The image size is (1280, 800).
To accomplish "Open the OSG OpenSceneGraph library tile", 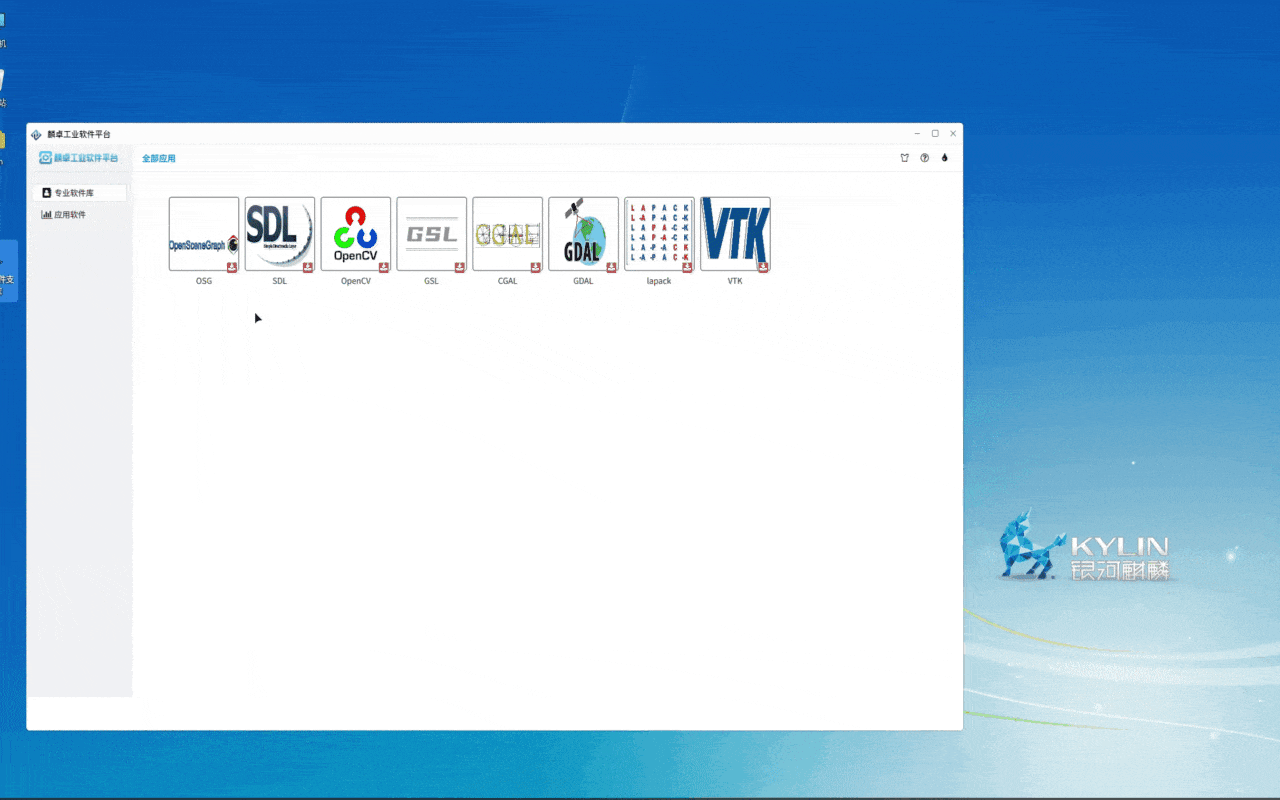I will [204, 234].
